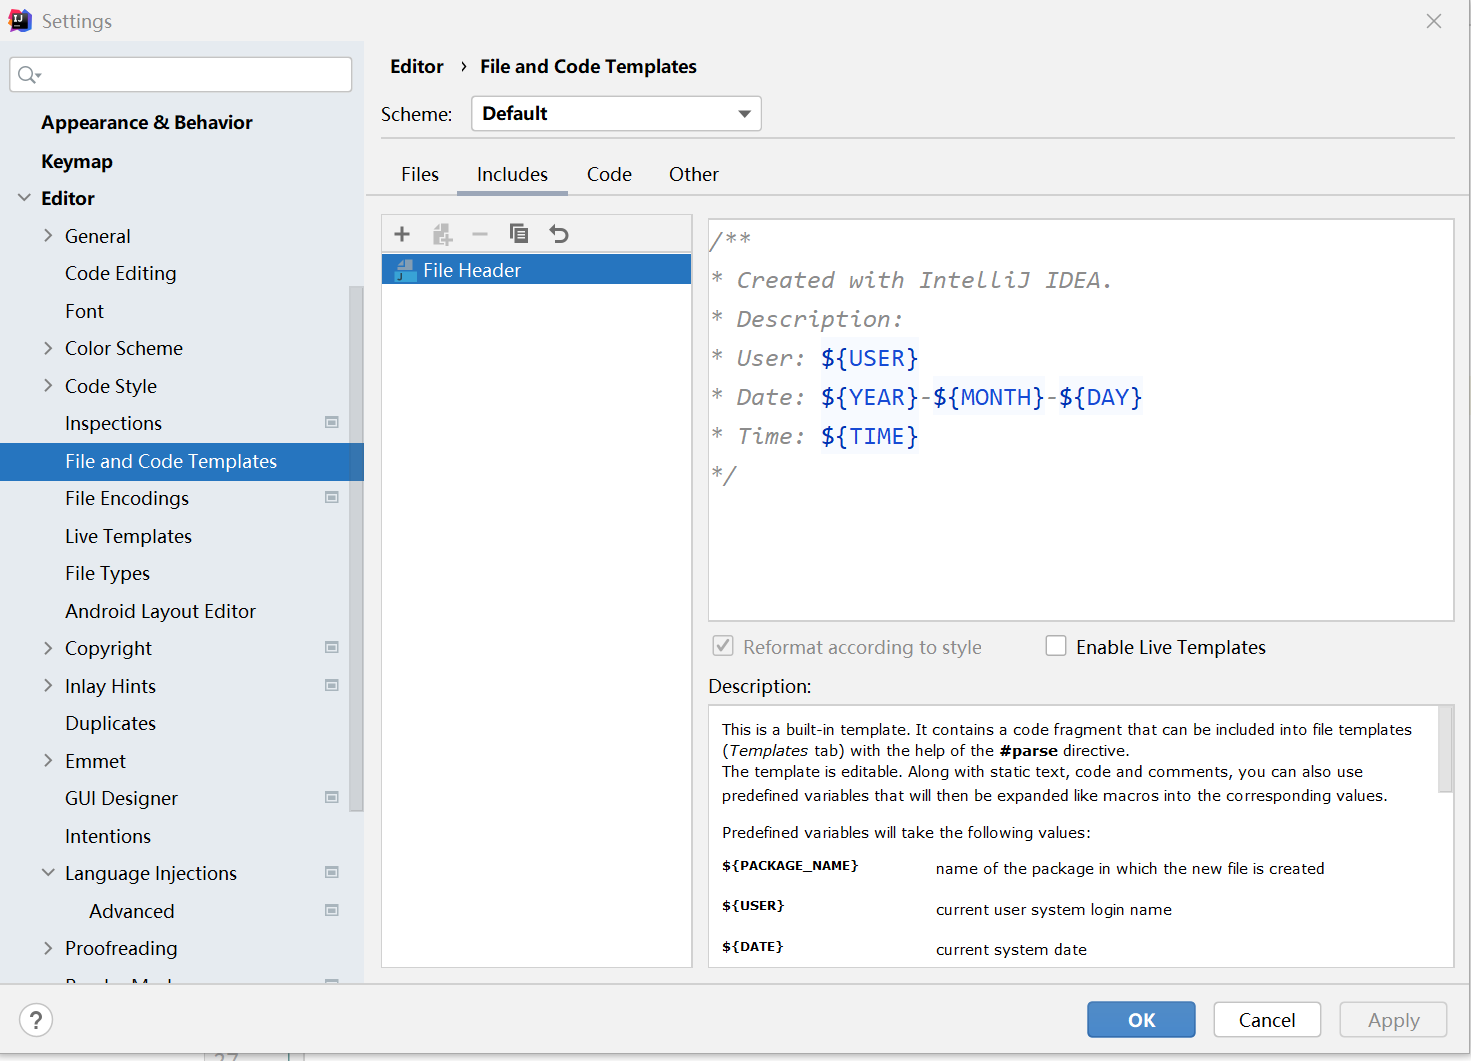Click the Revert to original template icon
1471x1061 pixels.
(x=559, y=234)
